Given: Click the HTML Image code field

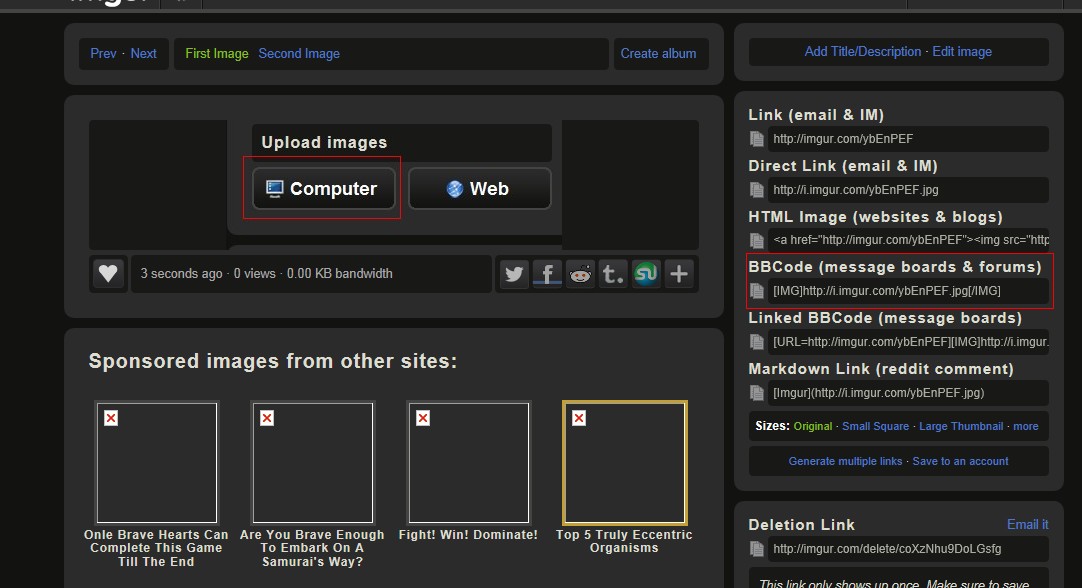Looking at the screenshot, I should pyautogui.click(x=909, y=241).
